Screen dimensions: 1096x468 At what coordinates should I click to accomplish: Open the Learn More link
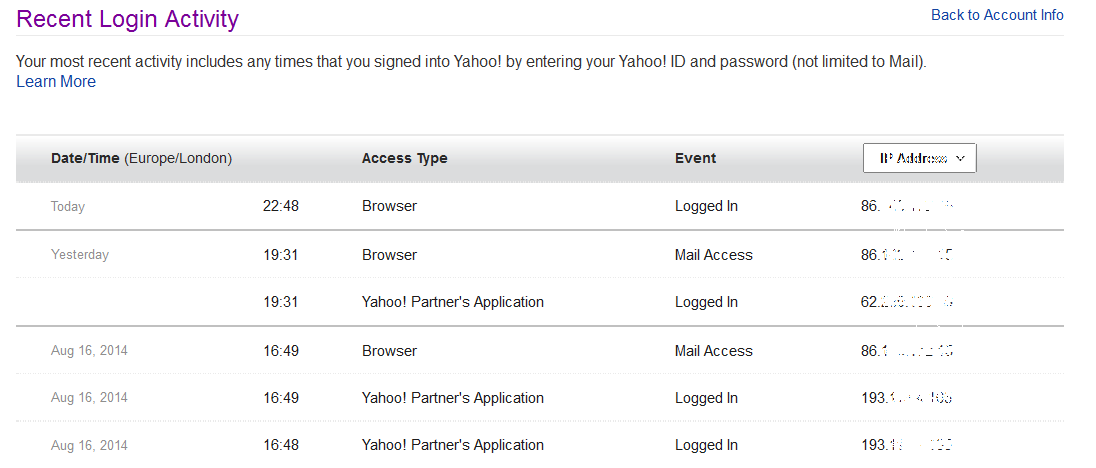[56, 82]
